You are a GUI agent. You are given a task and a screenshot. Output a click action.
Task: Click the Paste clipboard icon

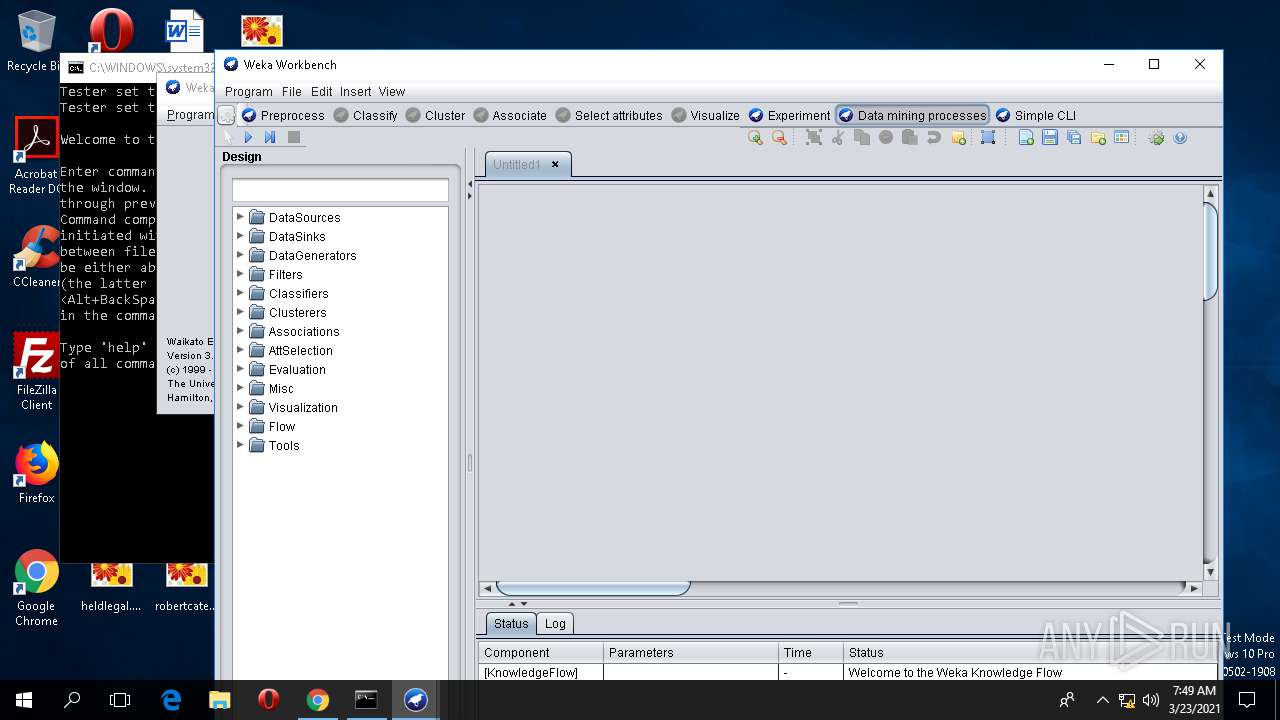[910, 138]
